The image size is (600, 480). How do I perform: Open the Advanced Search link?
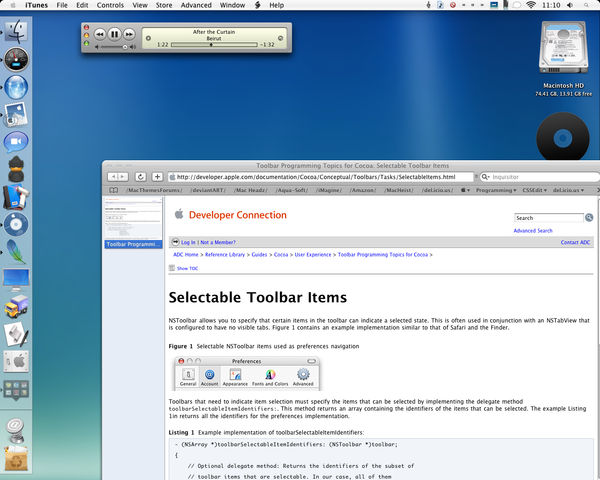point(533,230)
